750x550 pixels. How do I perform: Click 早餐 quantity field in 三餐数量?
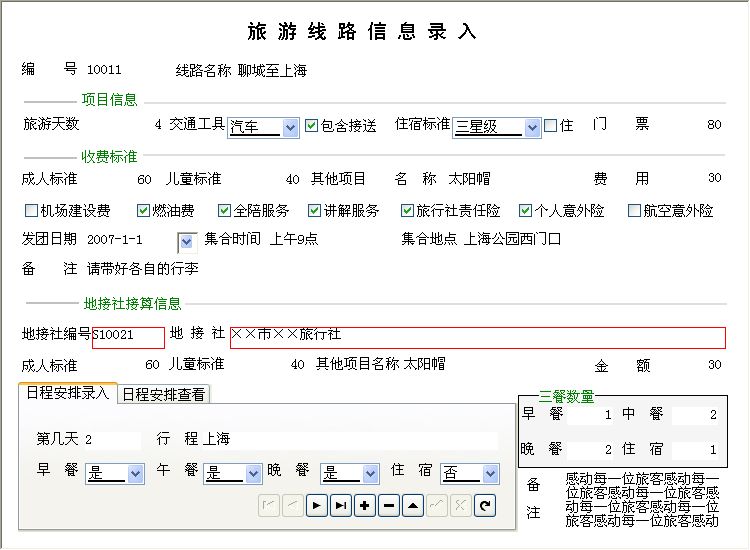tap(590, 415)
